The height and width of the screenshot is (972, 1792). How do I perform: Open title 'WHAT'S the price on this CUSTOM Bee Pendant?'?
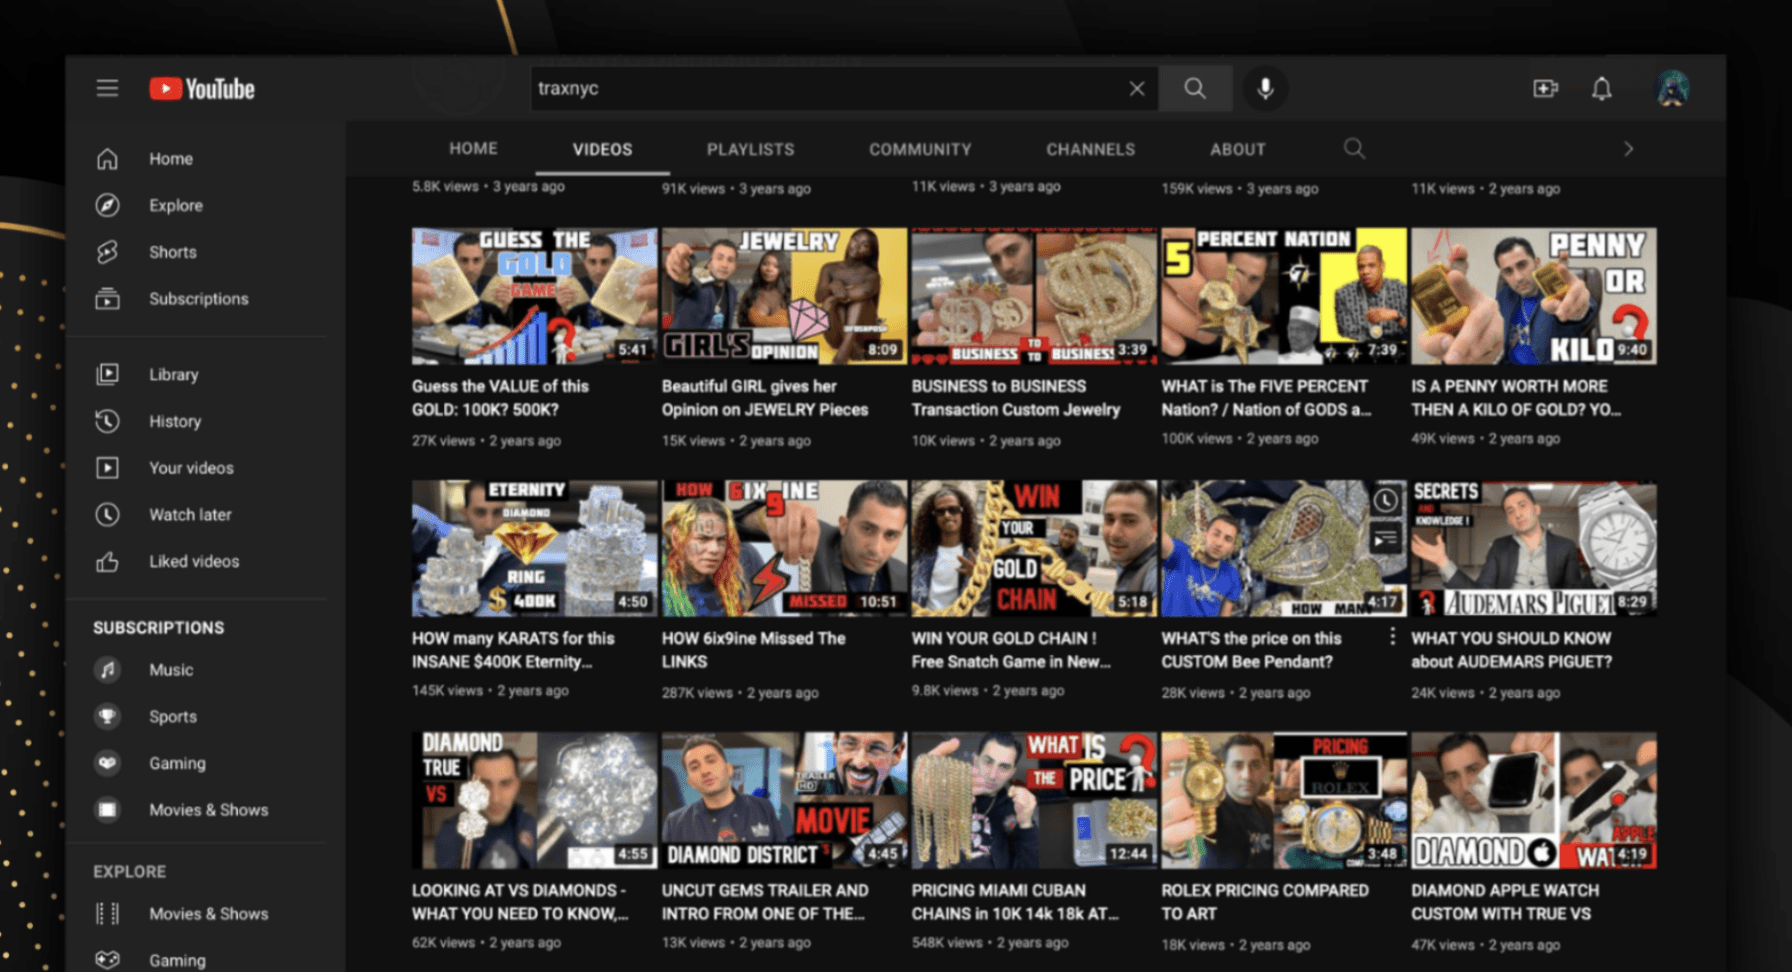[x=1251, y=650]
